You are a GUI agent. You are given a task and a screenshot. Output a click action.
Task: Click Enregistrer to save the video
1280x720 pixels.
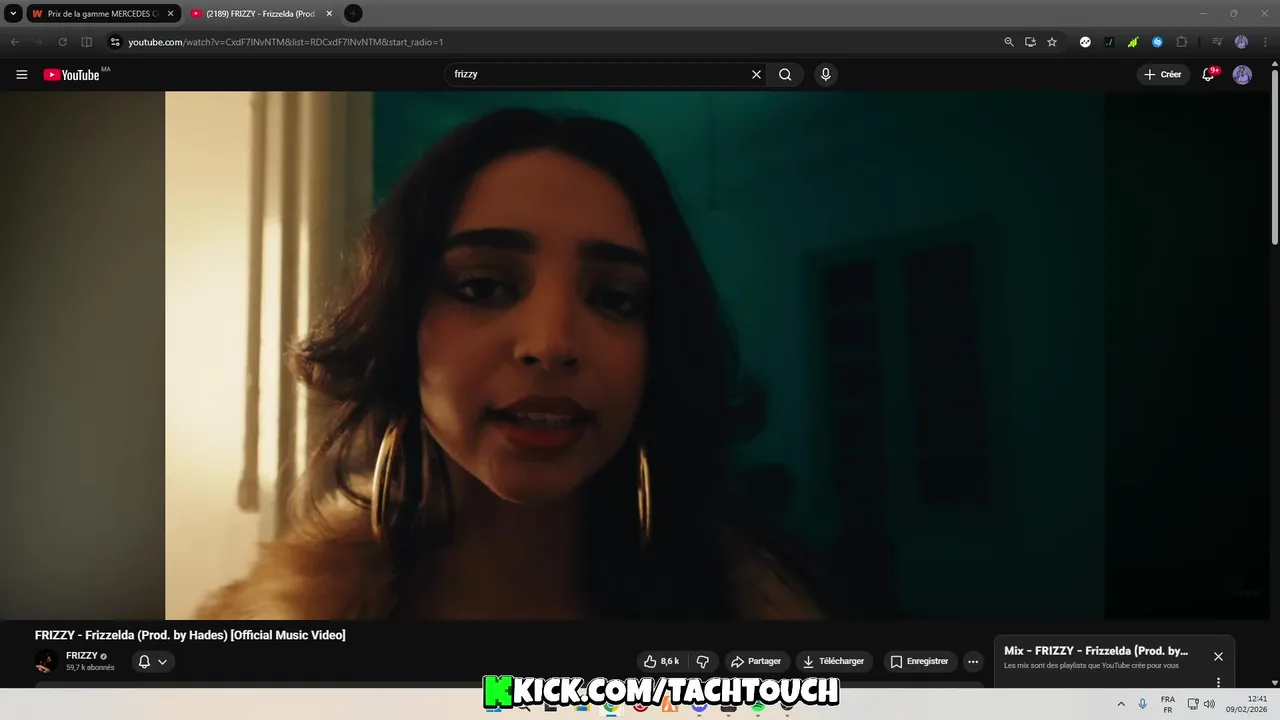[x=919, y=661]
